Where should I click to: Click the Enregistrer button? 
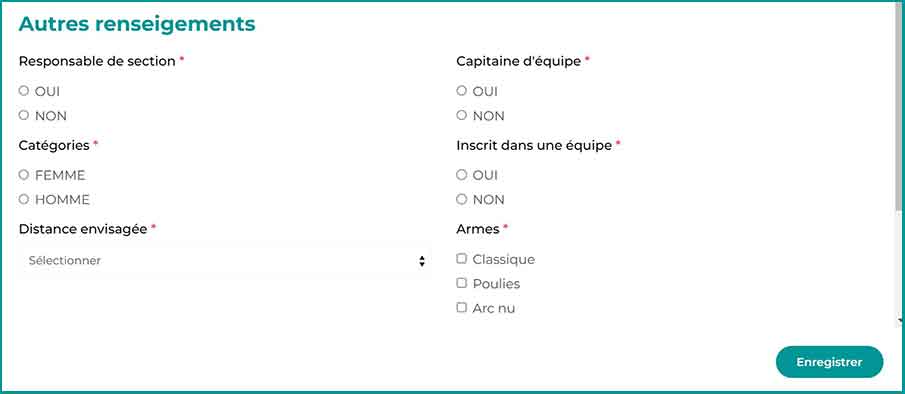829,362
